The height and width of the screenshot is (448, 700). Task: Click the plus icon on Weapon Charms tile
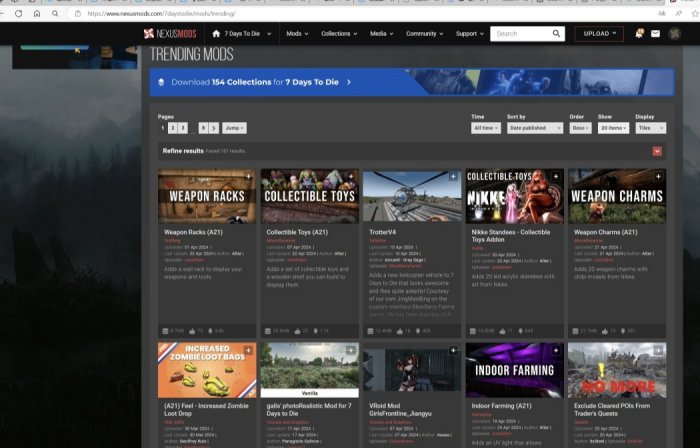658,177
